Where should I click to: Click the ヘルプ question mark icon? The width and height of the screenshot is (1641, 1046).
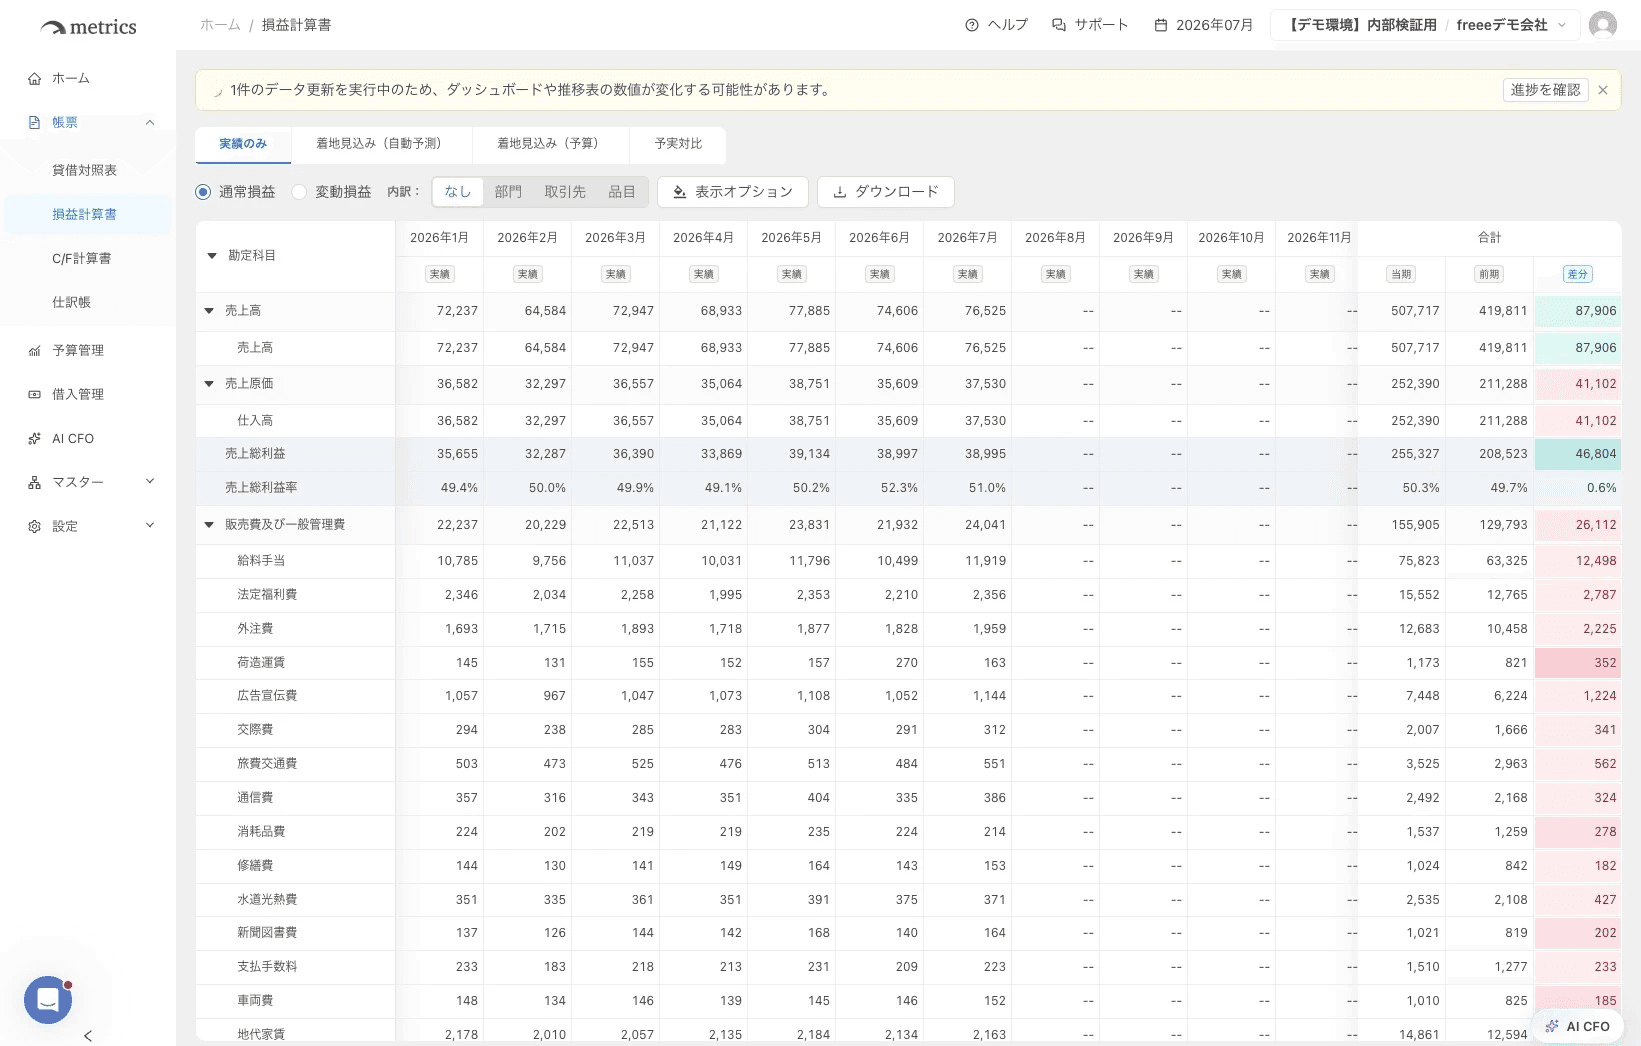(x=972, y=25)
